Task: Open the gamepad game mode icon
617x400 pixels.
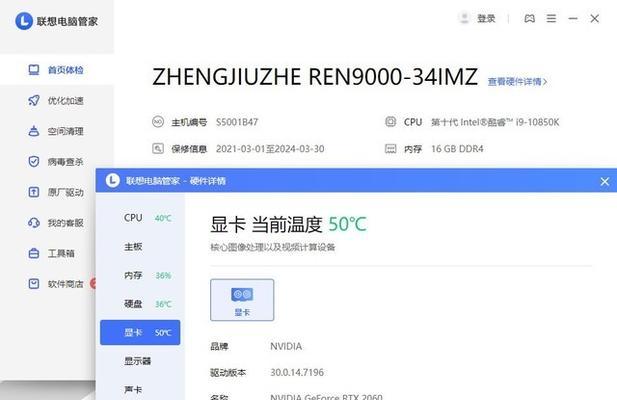Action: click(530, 18)
